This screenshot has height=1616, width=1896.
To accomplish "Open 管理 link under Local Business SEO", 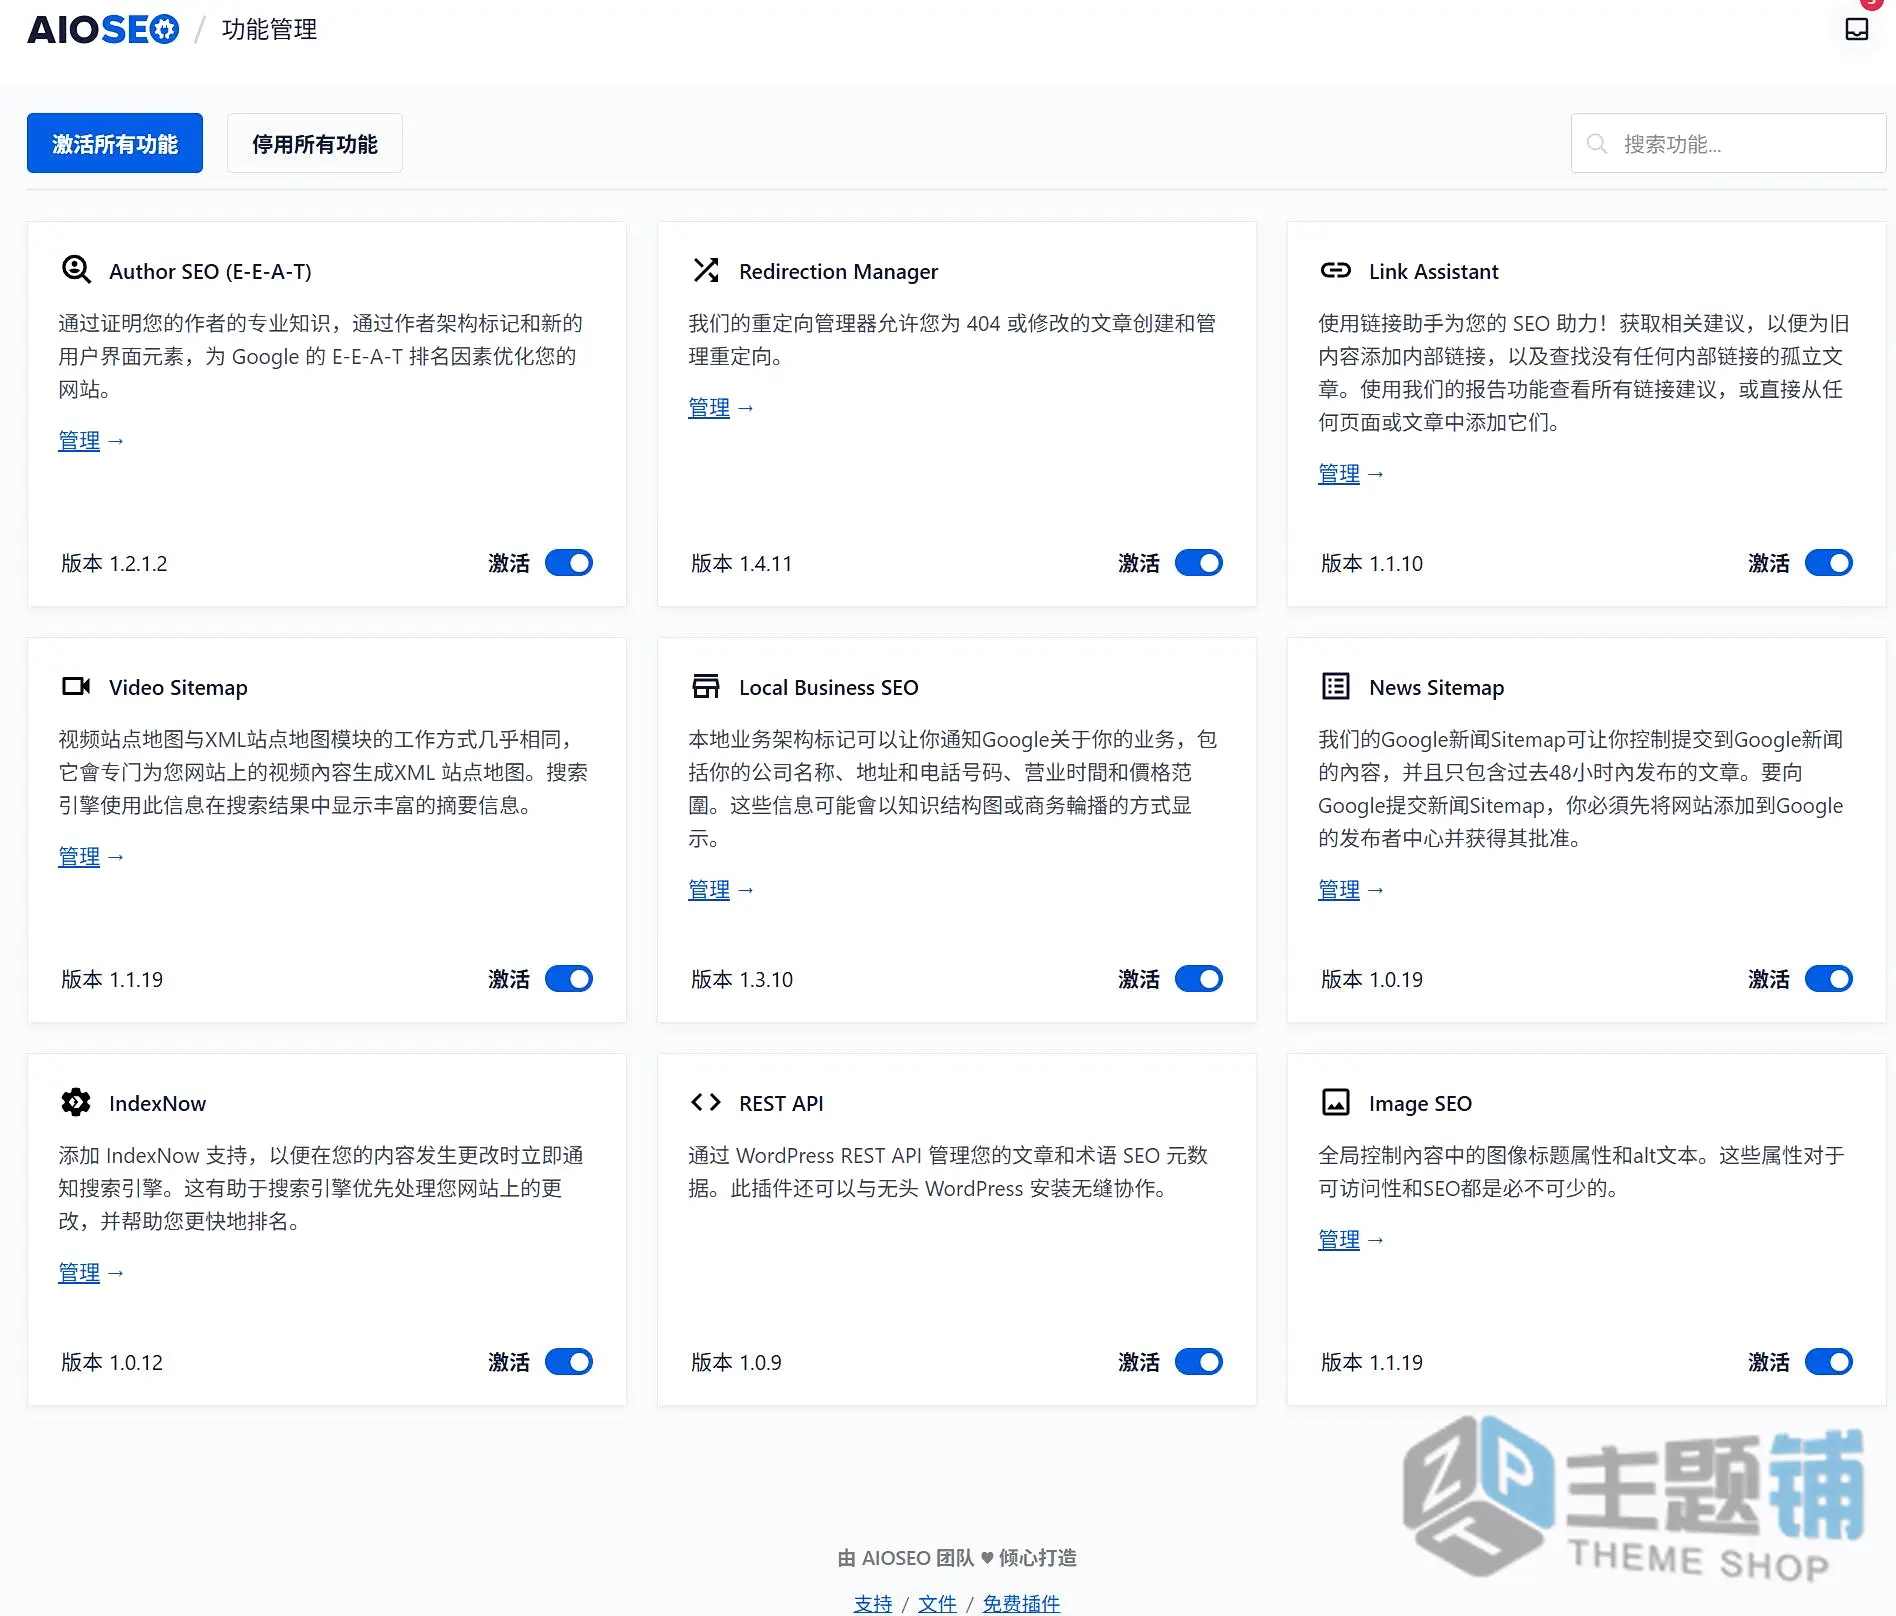I will coord(709,890).
